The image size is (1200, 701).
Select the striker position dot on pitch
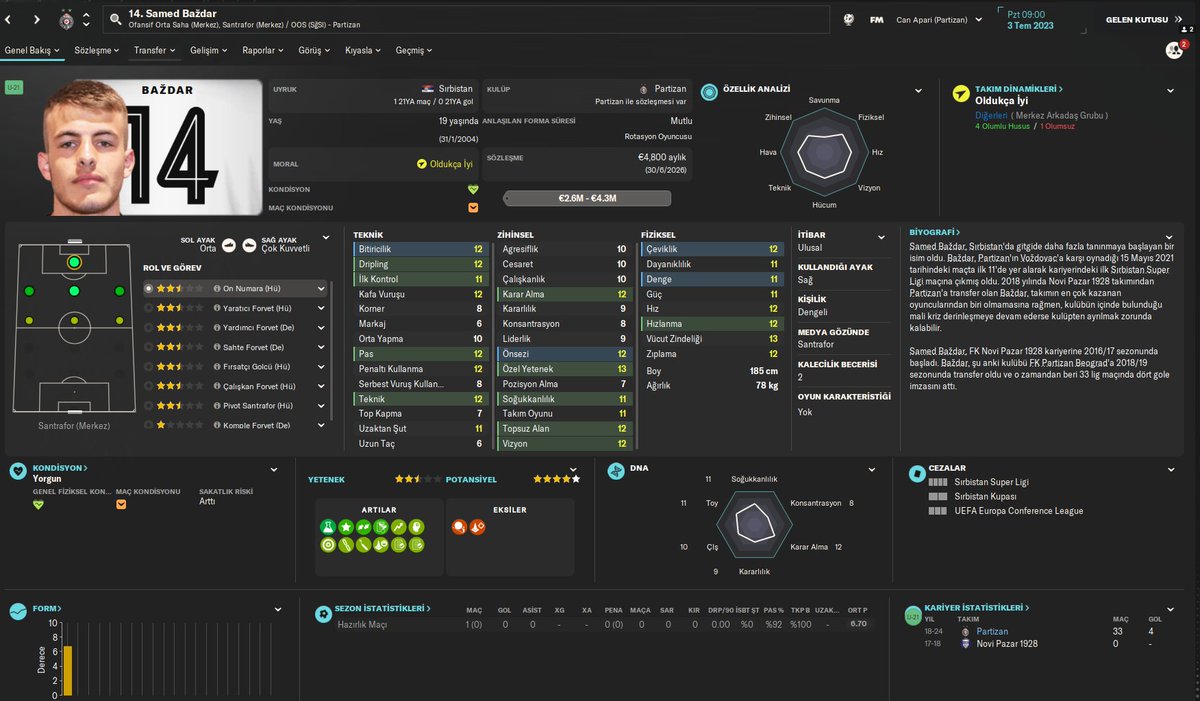click(74, 262)
